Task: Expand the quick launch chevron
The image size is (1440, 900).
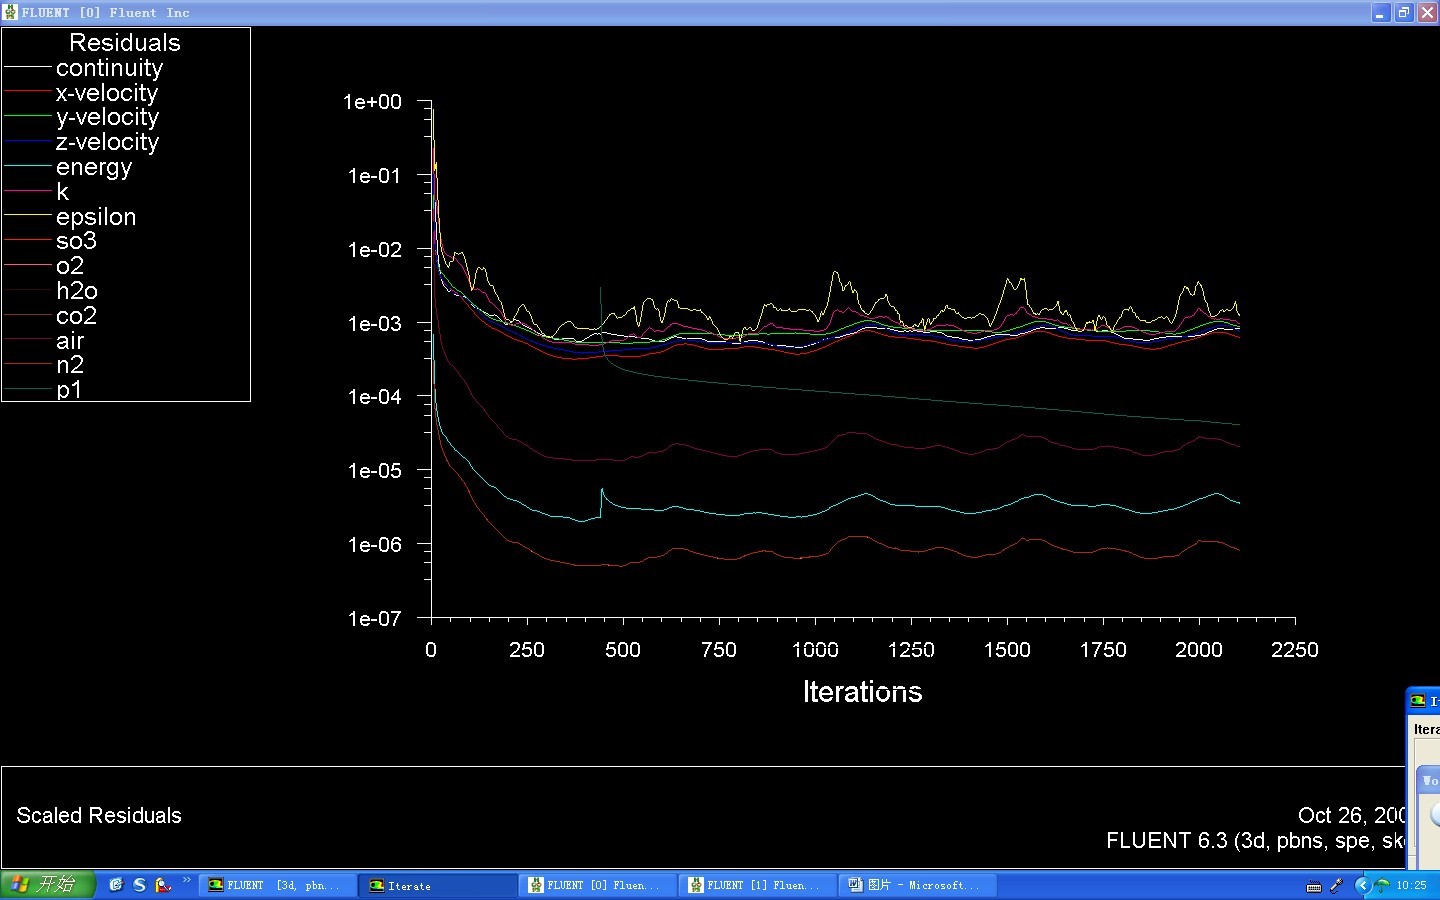Action: (x=186, y=881)
